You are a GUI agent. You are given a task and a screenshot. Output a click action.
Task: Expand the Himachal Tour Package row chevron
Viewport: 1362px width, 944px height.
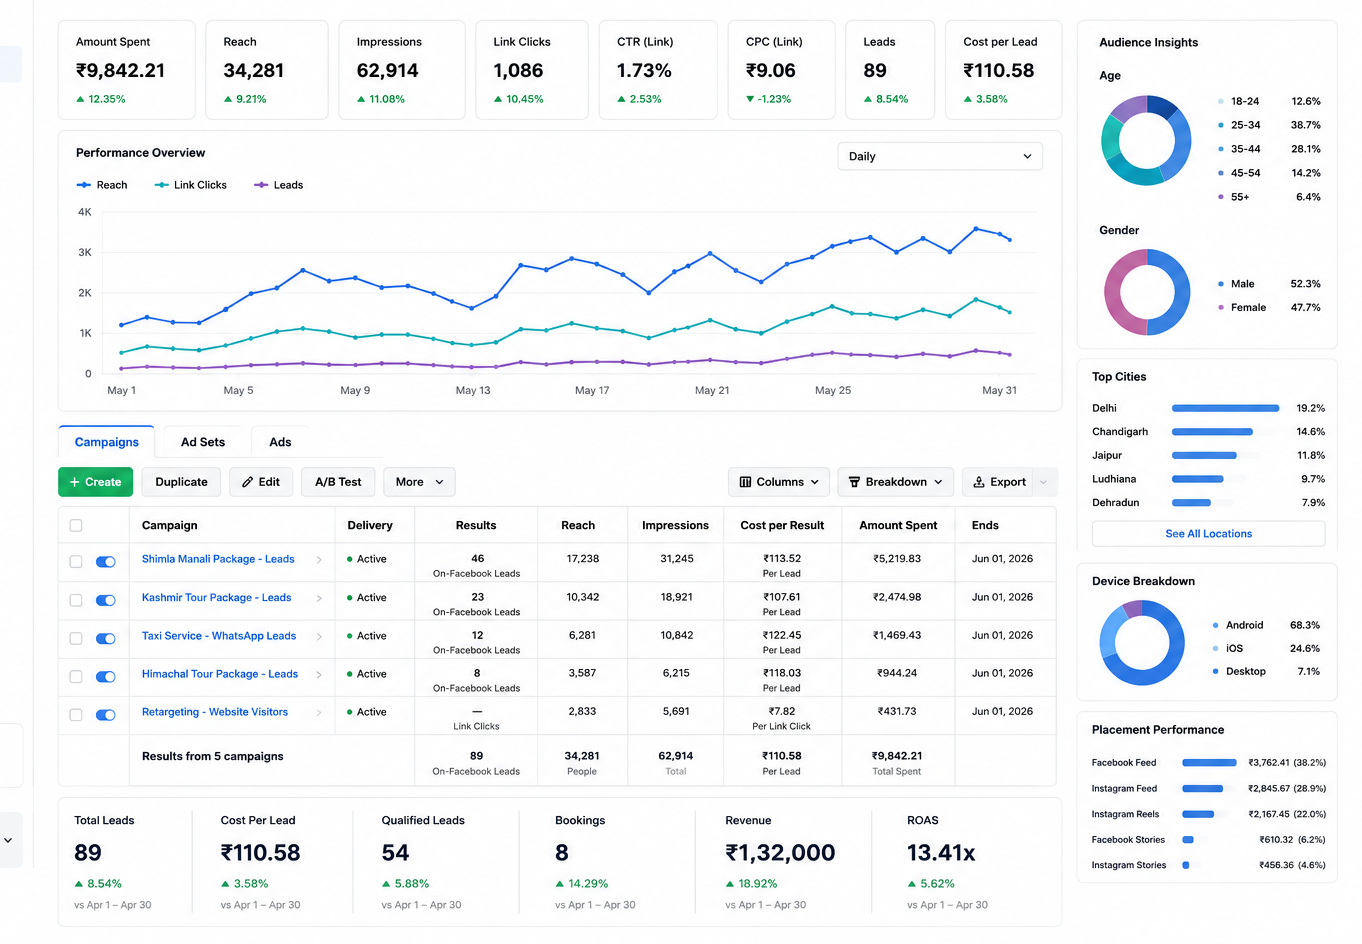(x=319, y=675)
